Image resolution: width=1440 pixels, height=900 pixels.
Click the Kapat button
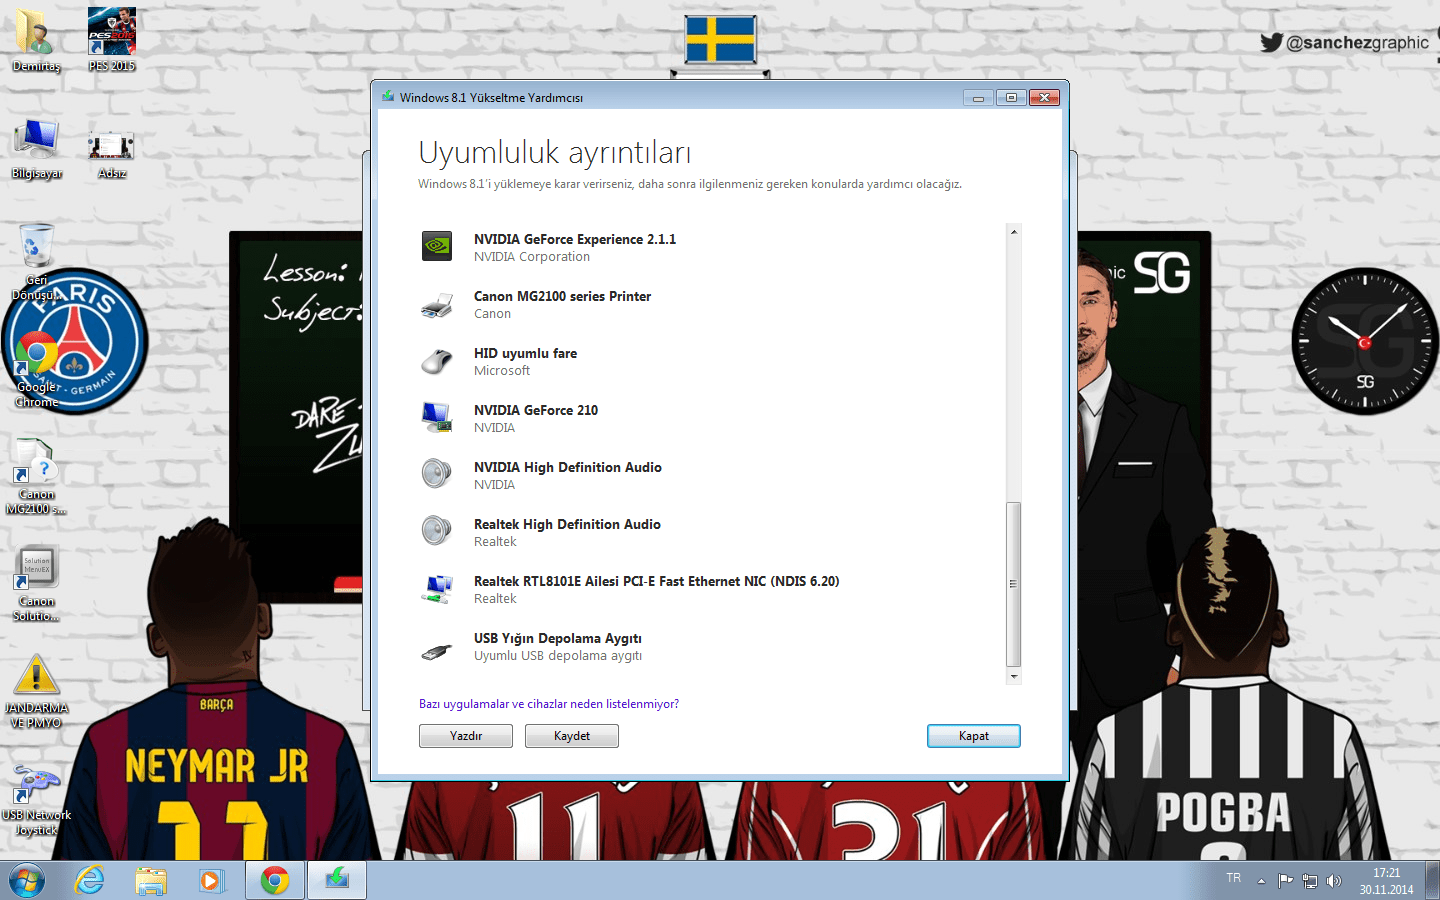pos(974,736)
